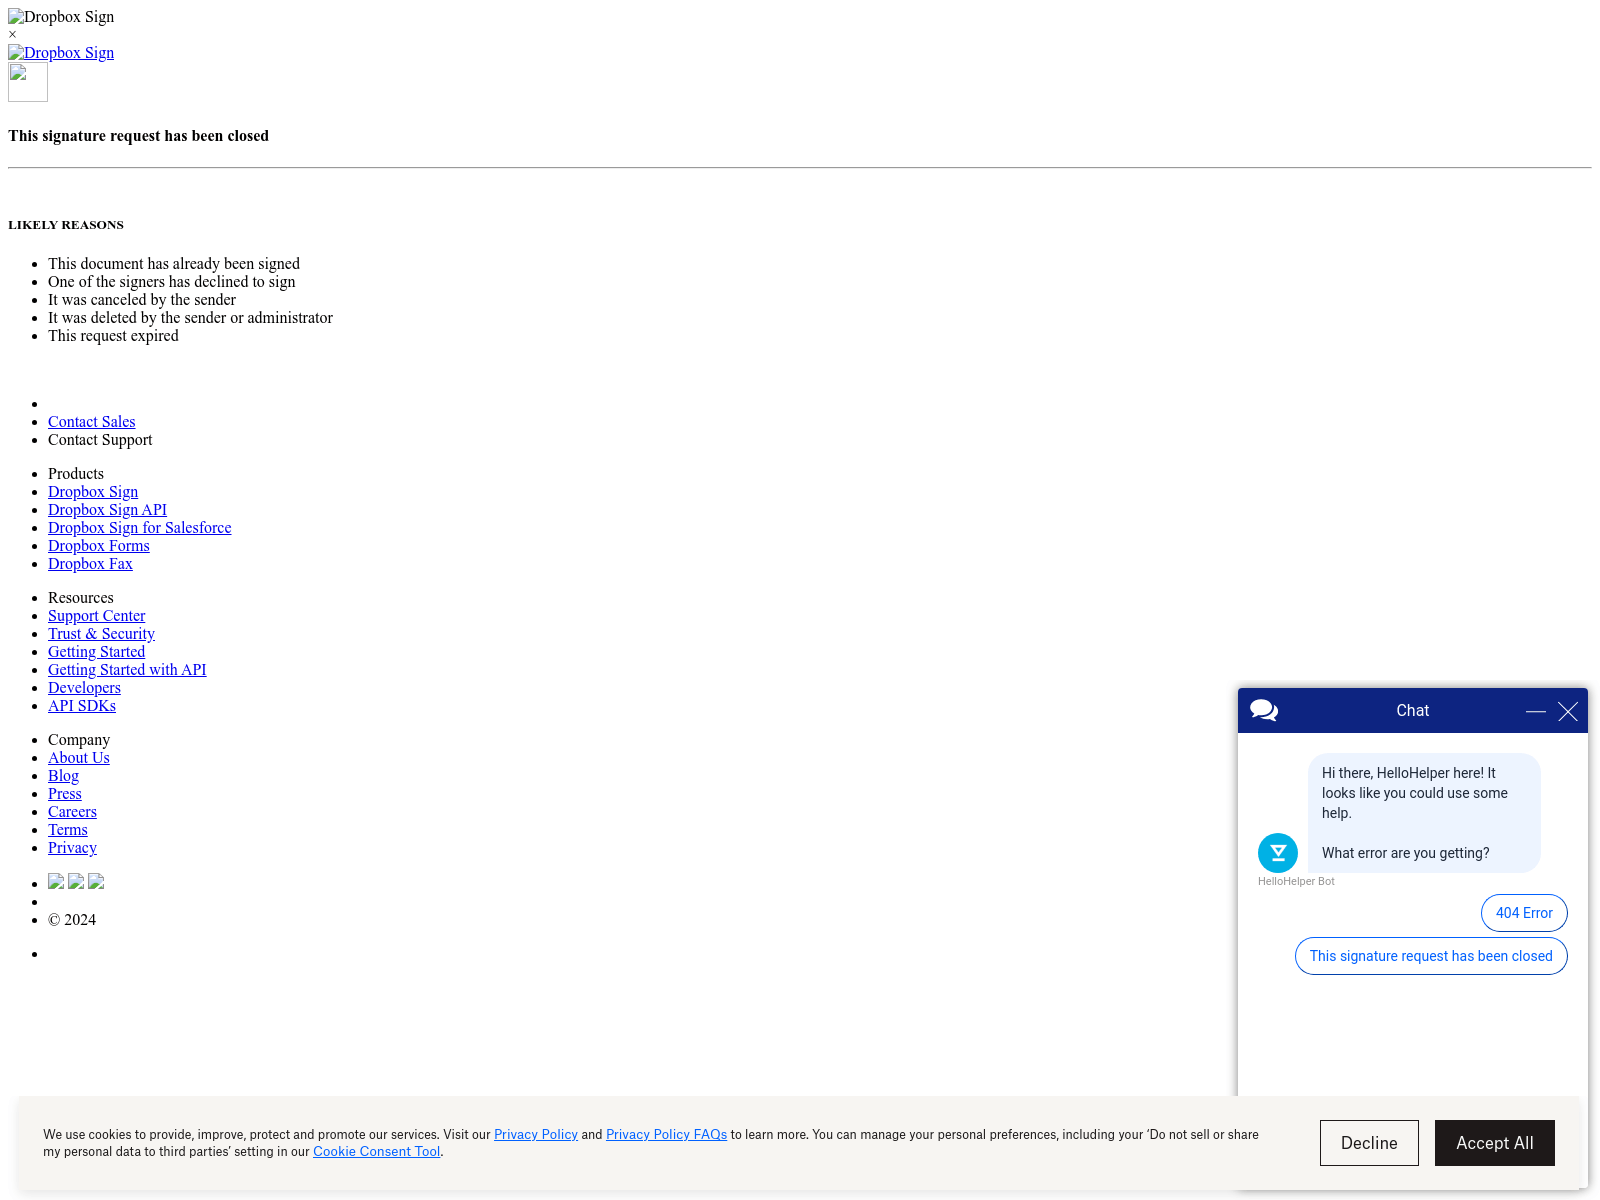Open the Privacy Policy link in cookie banner
This screenshot has width=1600, height=1200.
tap(536, 1134)
